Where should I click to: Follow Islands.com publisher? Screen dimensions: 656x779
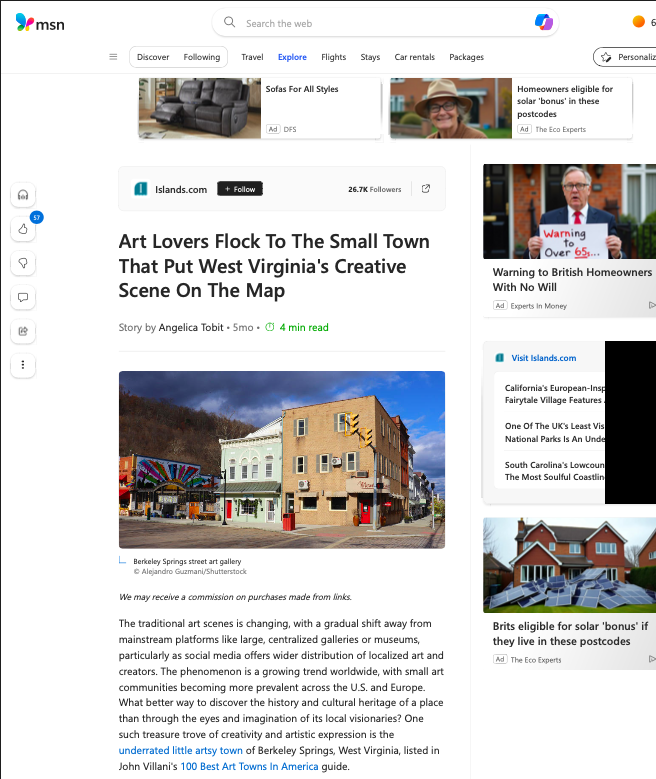pos(240,189)
